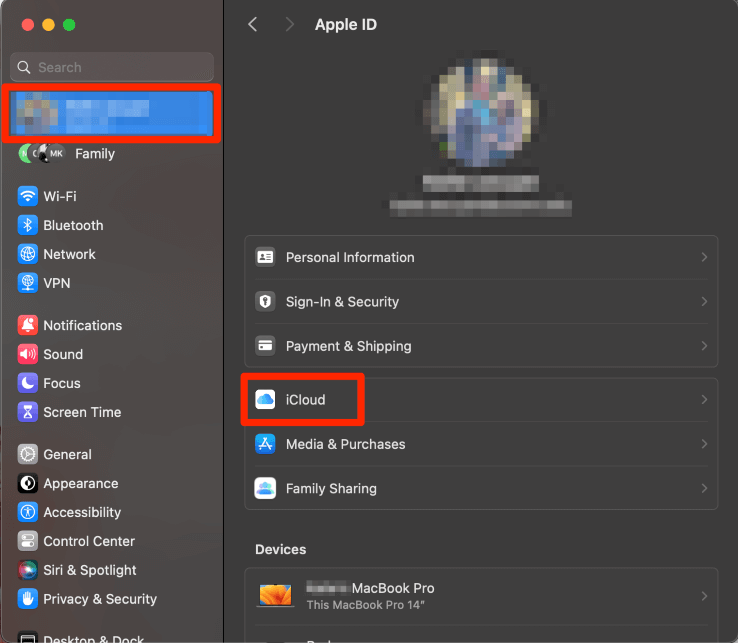Expand Family Sharing via its chevron
This screenshot has height=643, width=738.
click(704, 488)
